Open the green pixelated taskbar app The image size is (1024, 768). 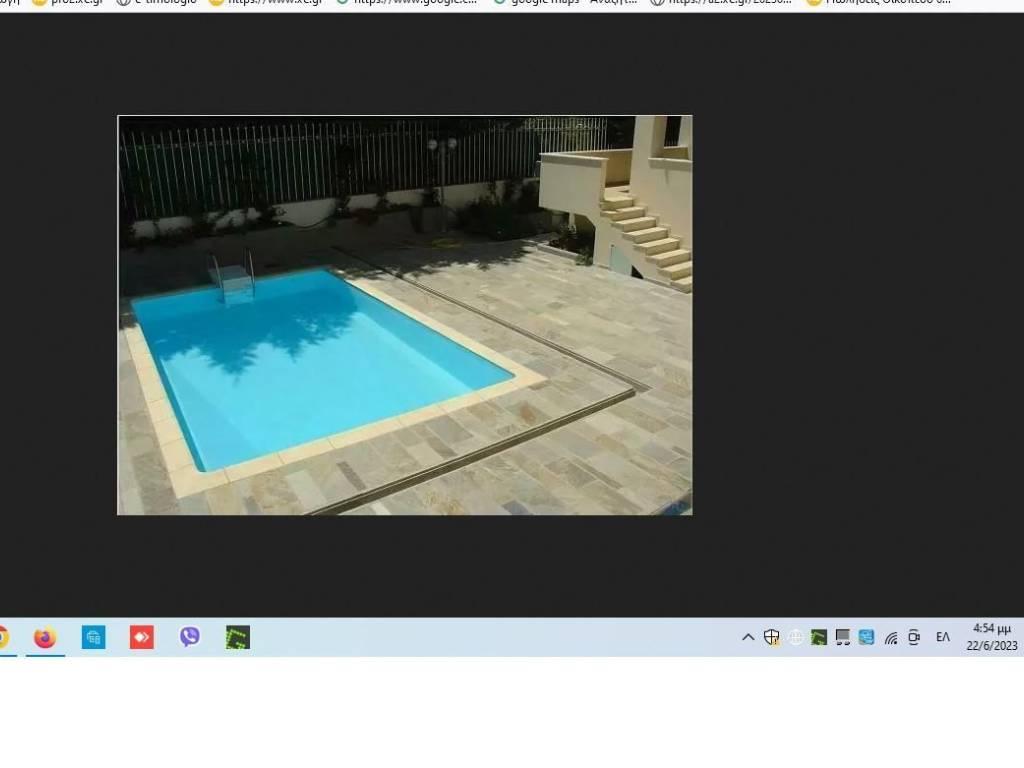click(238, 637)
